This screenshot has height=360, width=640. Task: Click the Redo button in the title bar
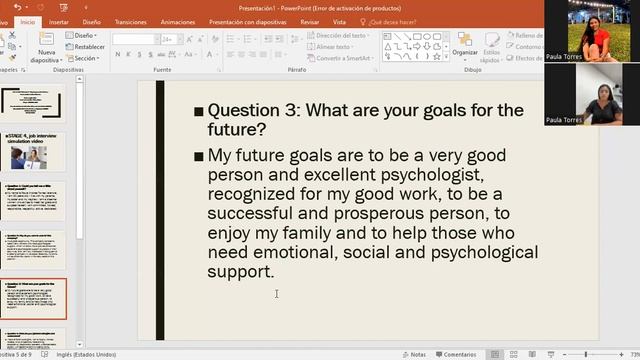point(40,7)
